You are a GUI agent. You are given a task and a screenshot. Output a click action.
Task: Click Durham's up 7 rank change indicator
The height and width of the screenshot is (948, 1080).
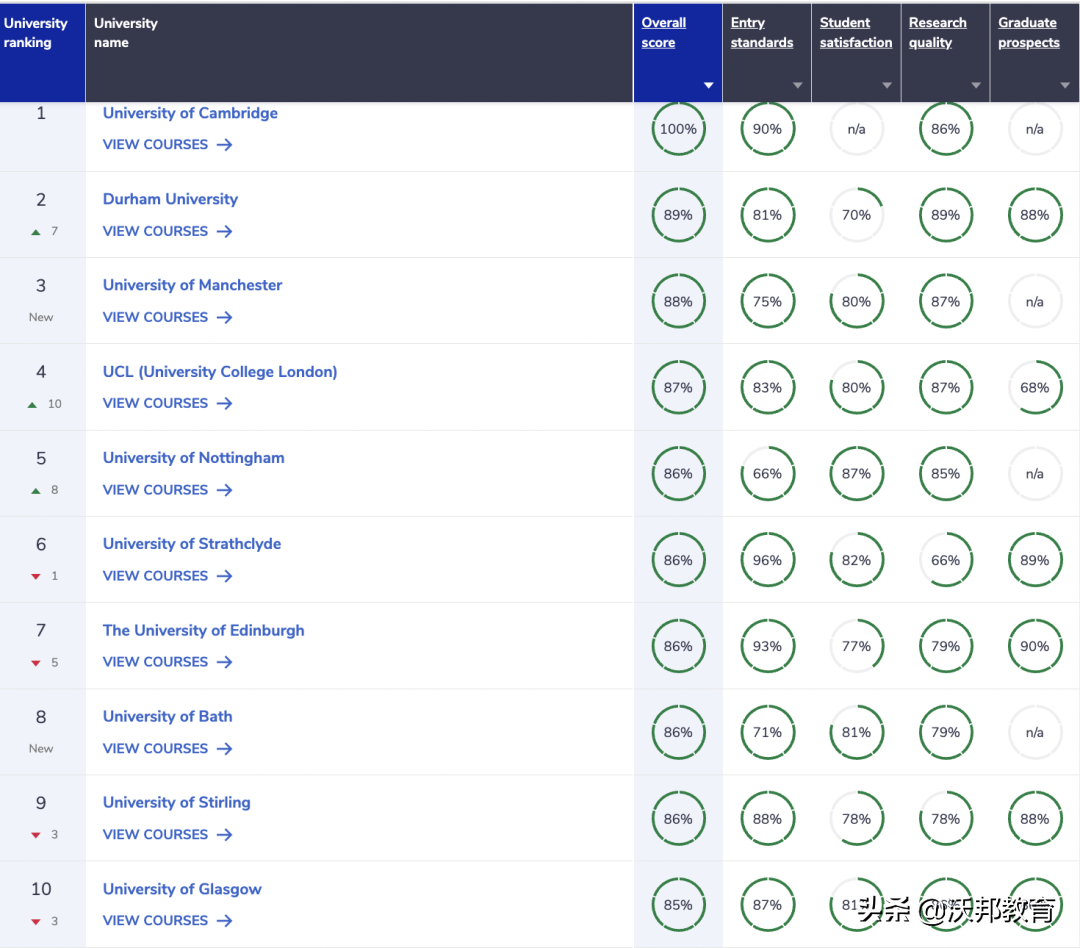(44, 231)
